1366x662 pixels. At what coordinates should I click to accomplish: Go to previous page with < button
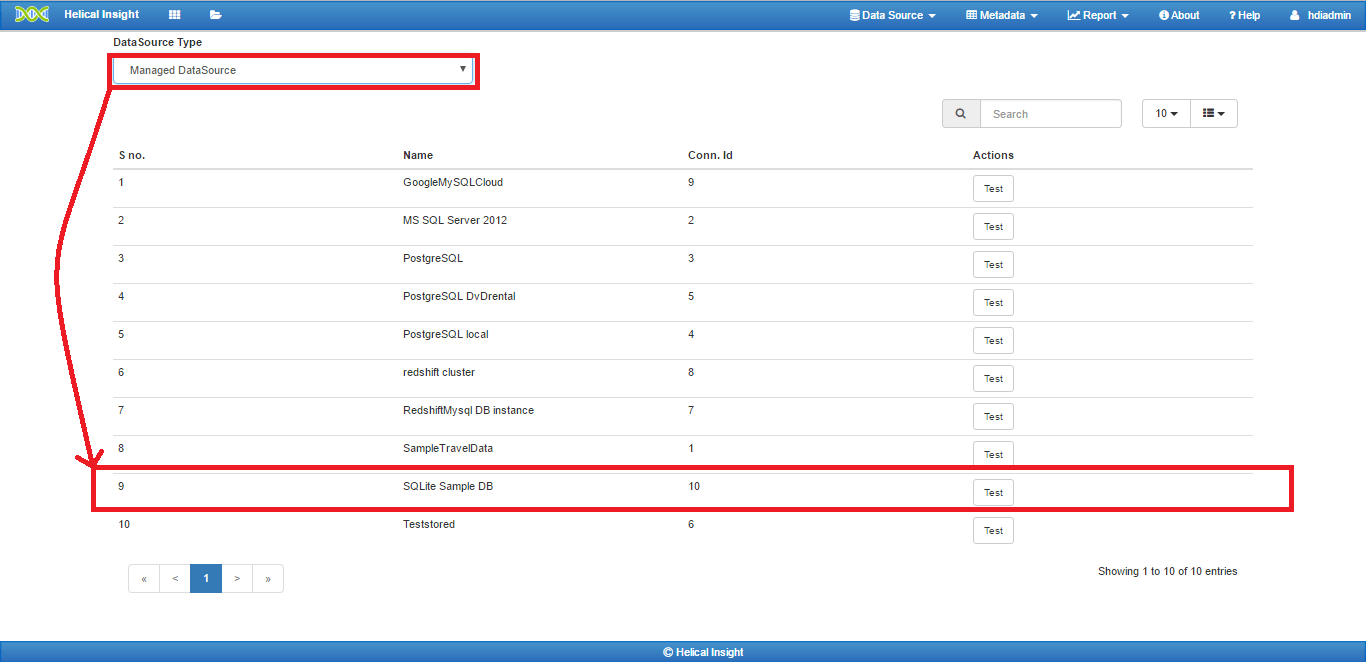coord(175,578)
